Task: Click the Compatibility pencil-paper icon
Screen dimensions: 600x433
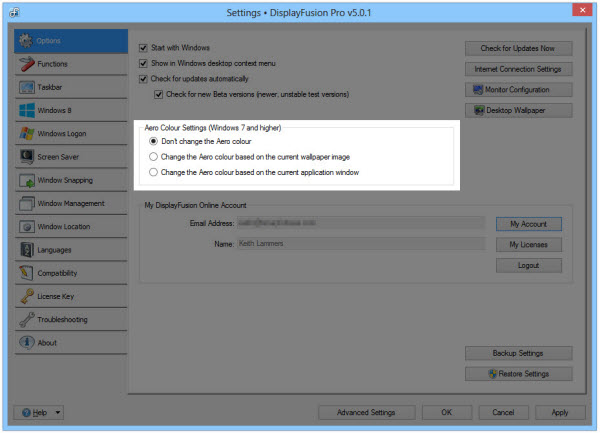Action: tap(26, 273)
